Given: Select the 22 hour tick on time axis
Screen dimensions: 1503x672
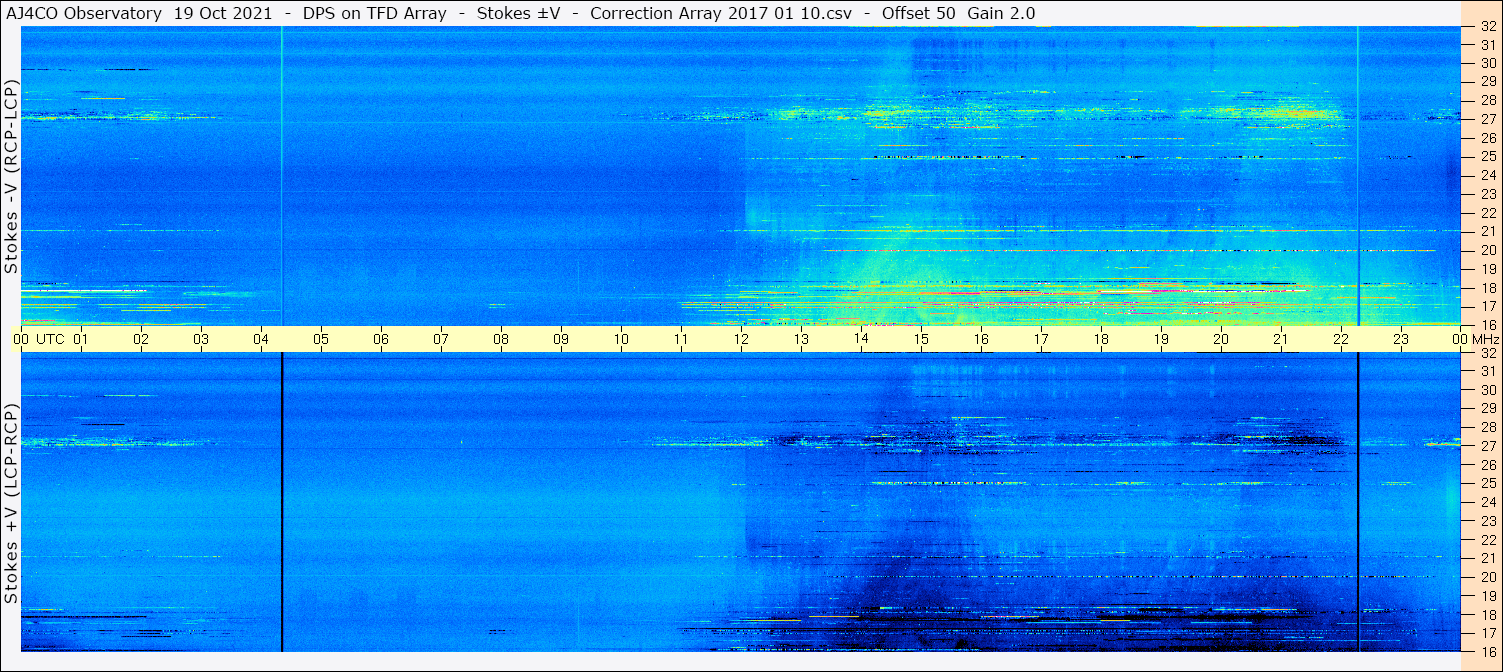Looking at the screenshot, I should click(1341, 339).
